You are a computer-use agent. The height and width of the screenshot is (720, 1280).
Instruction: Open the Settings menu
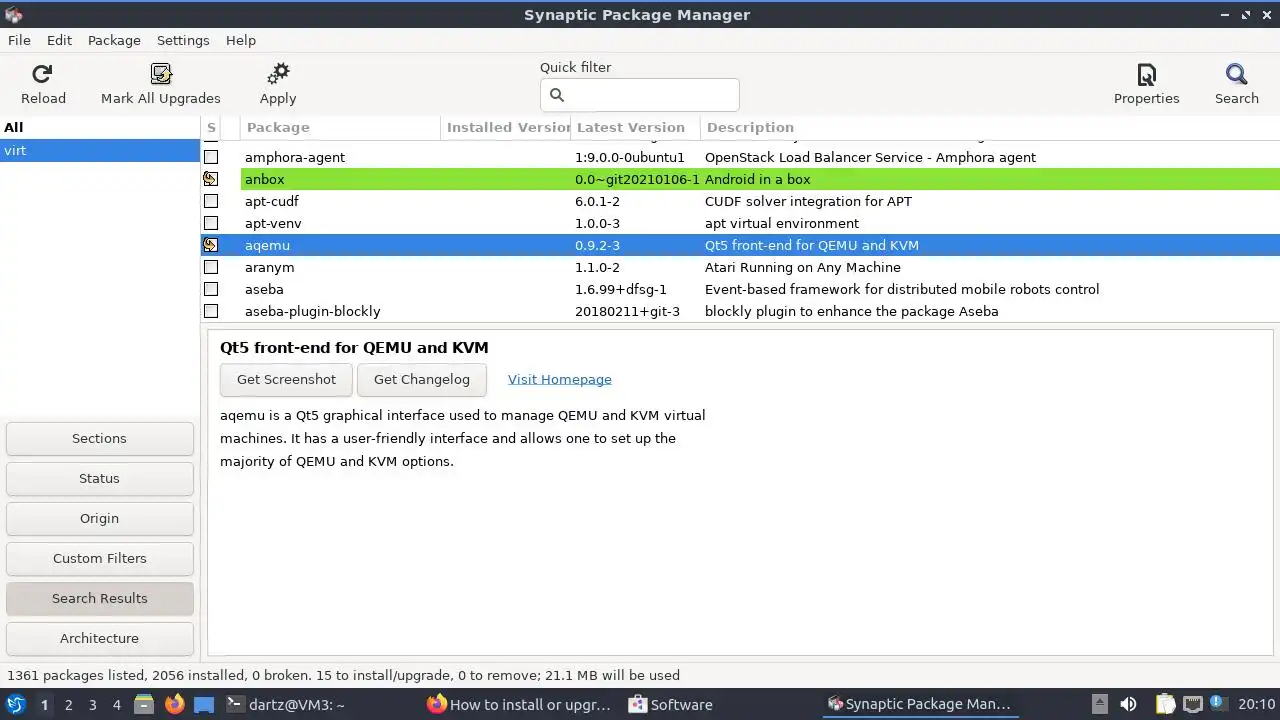click(183, 40)
